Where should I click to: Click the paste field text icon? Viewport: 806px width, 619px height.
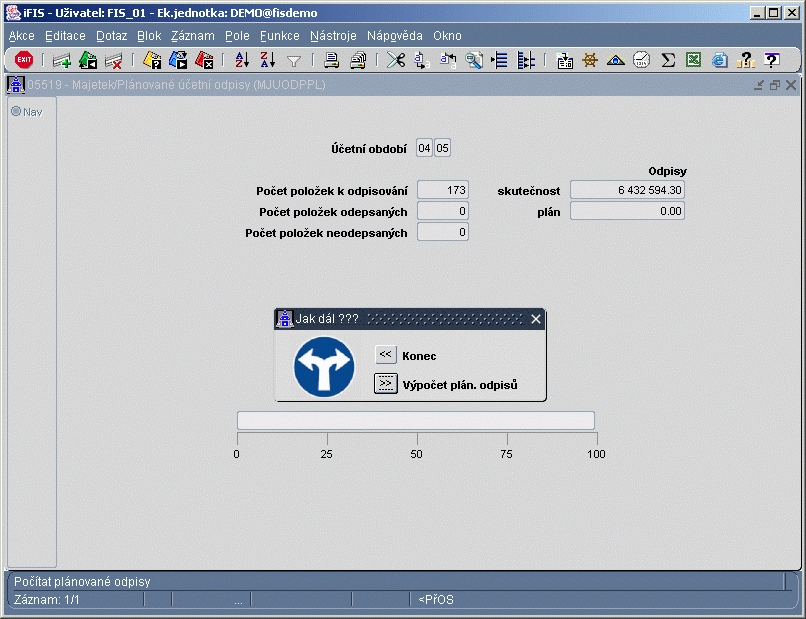[x=448, y=61]
